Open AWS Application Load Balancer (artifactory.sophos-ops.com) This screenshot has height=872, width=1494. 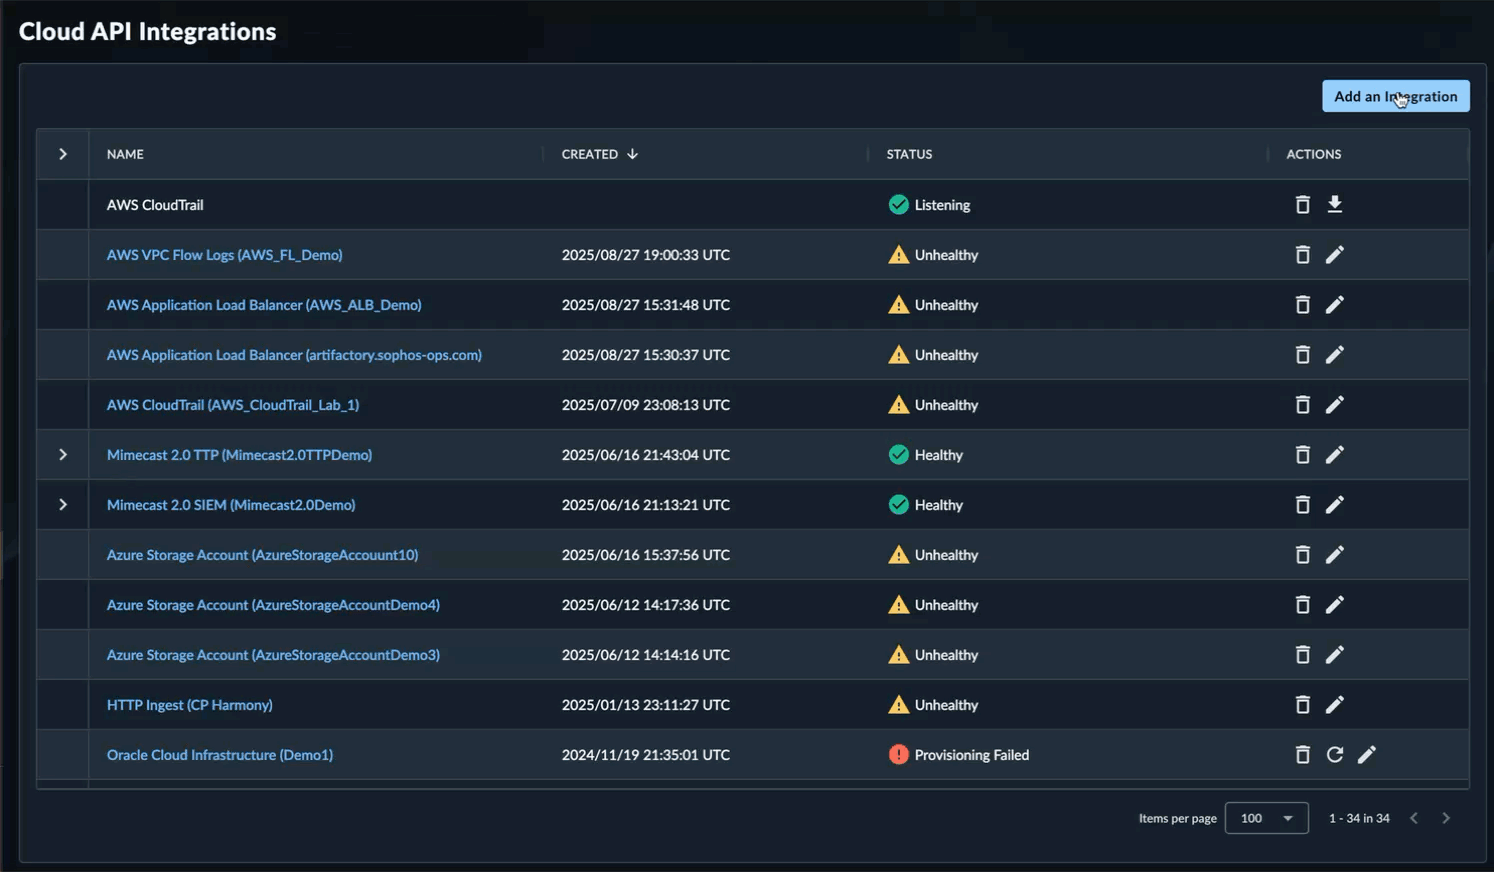point(294,354)
